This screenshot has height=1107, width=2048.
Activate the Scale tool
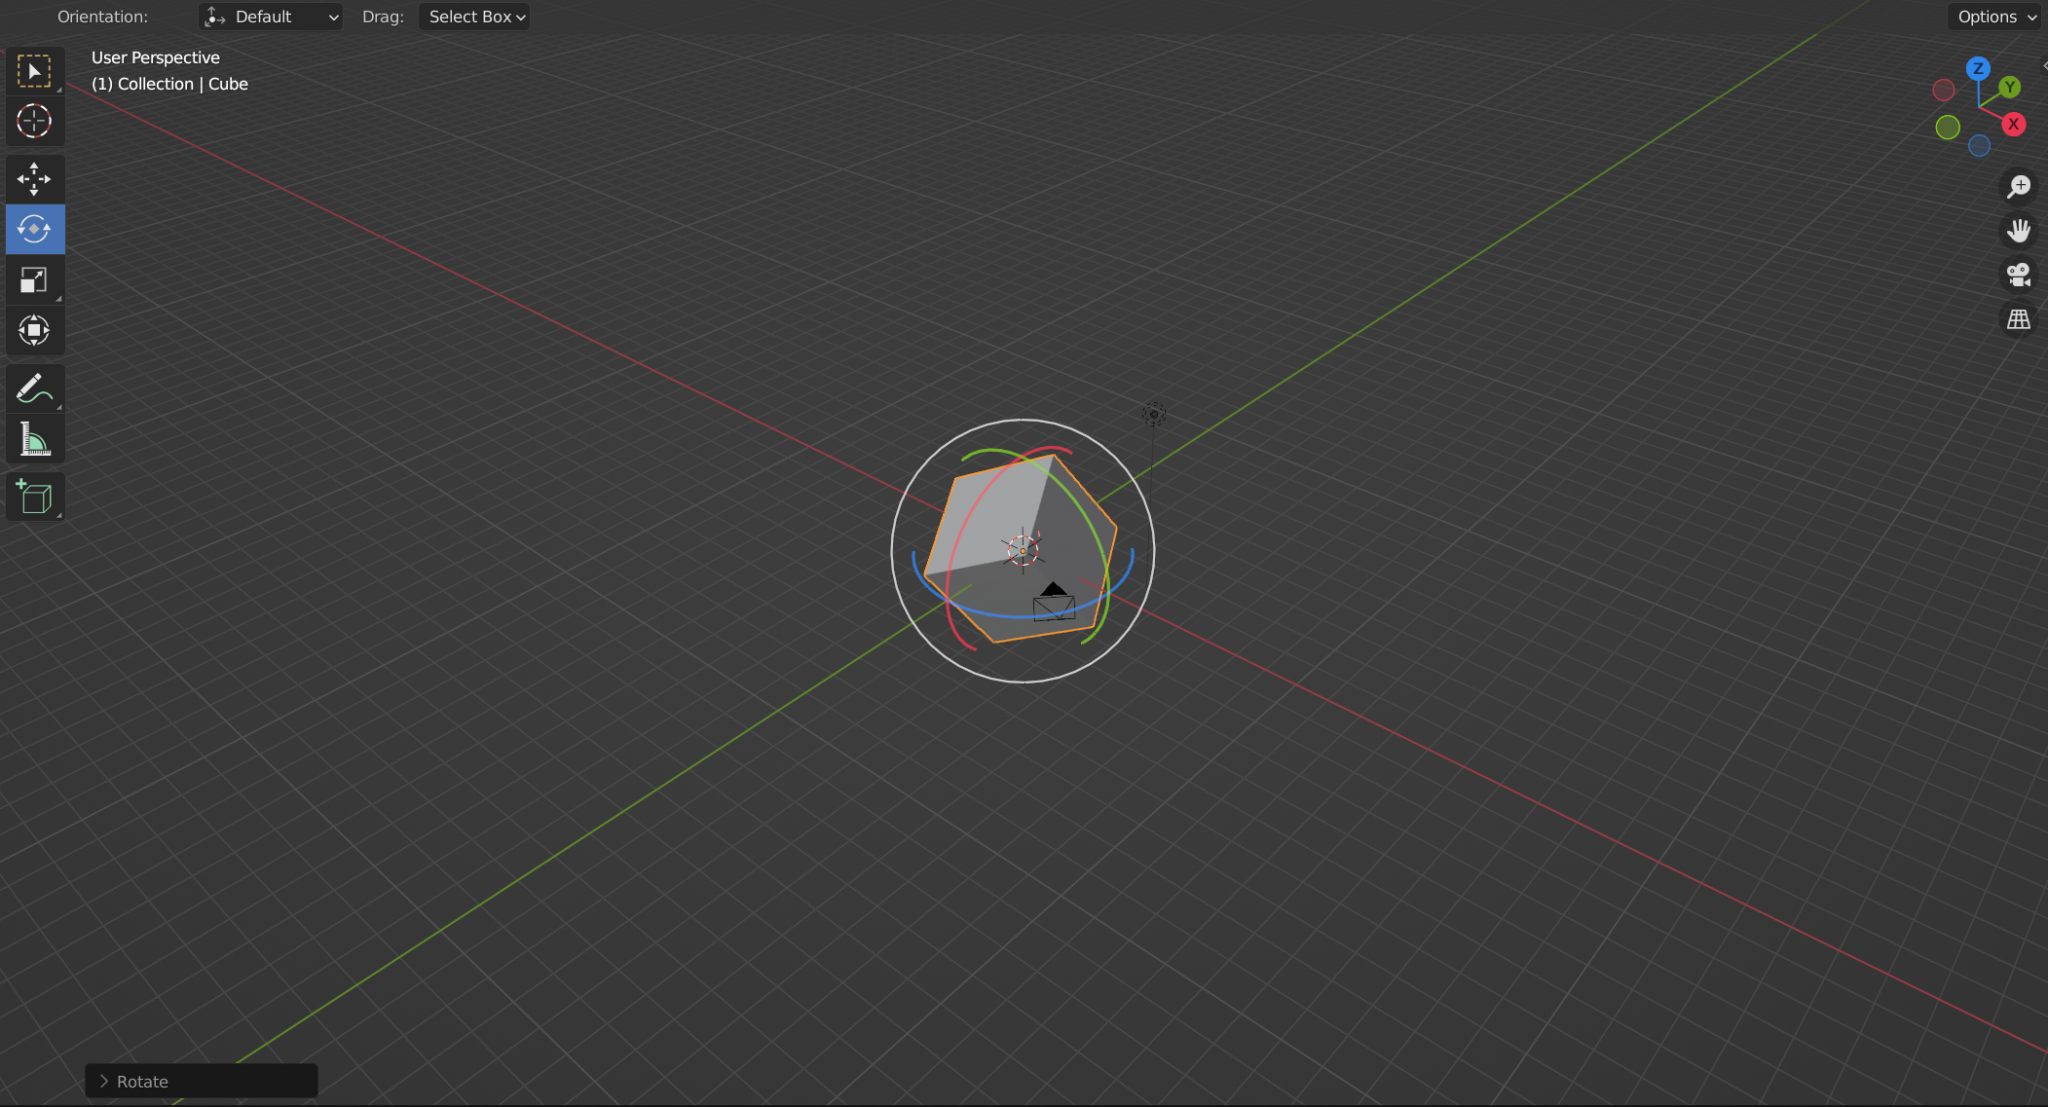(x=35, y=280)
